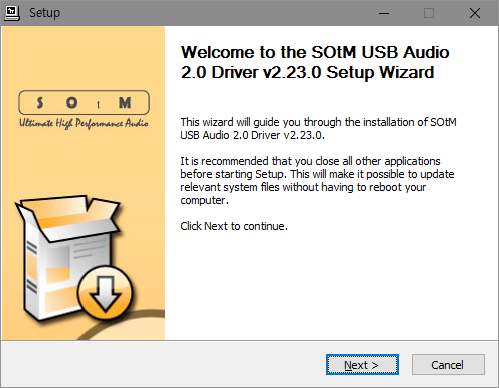Abort installation with the Cancel button

click(x=448, y=365)
